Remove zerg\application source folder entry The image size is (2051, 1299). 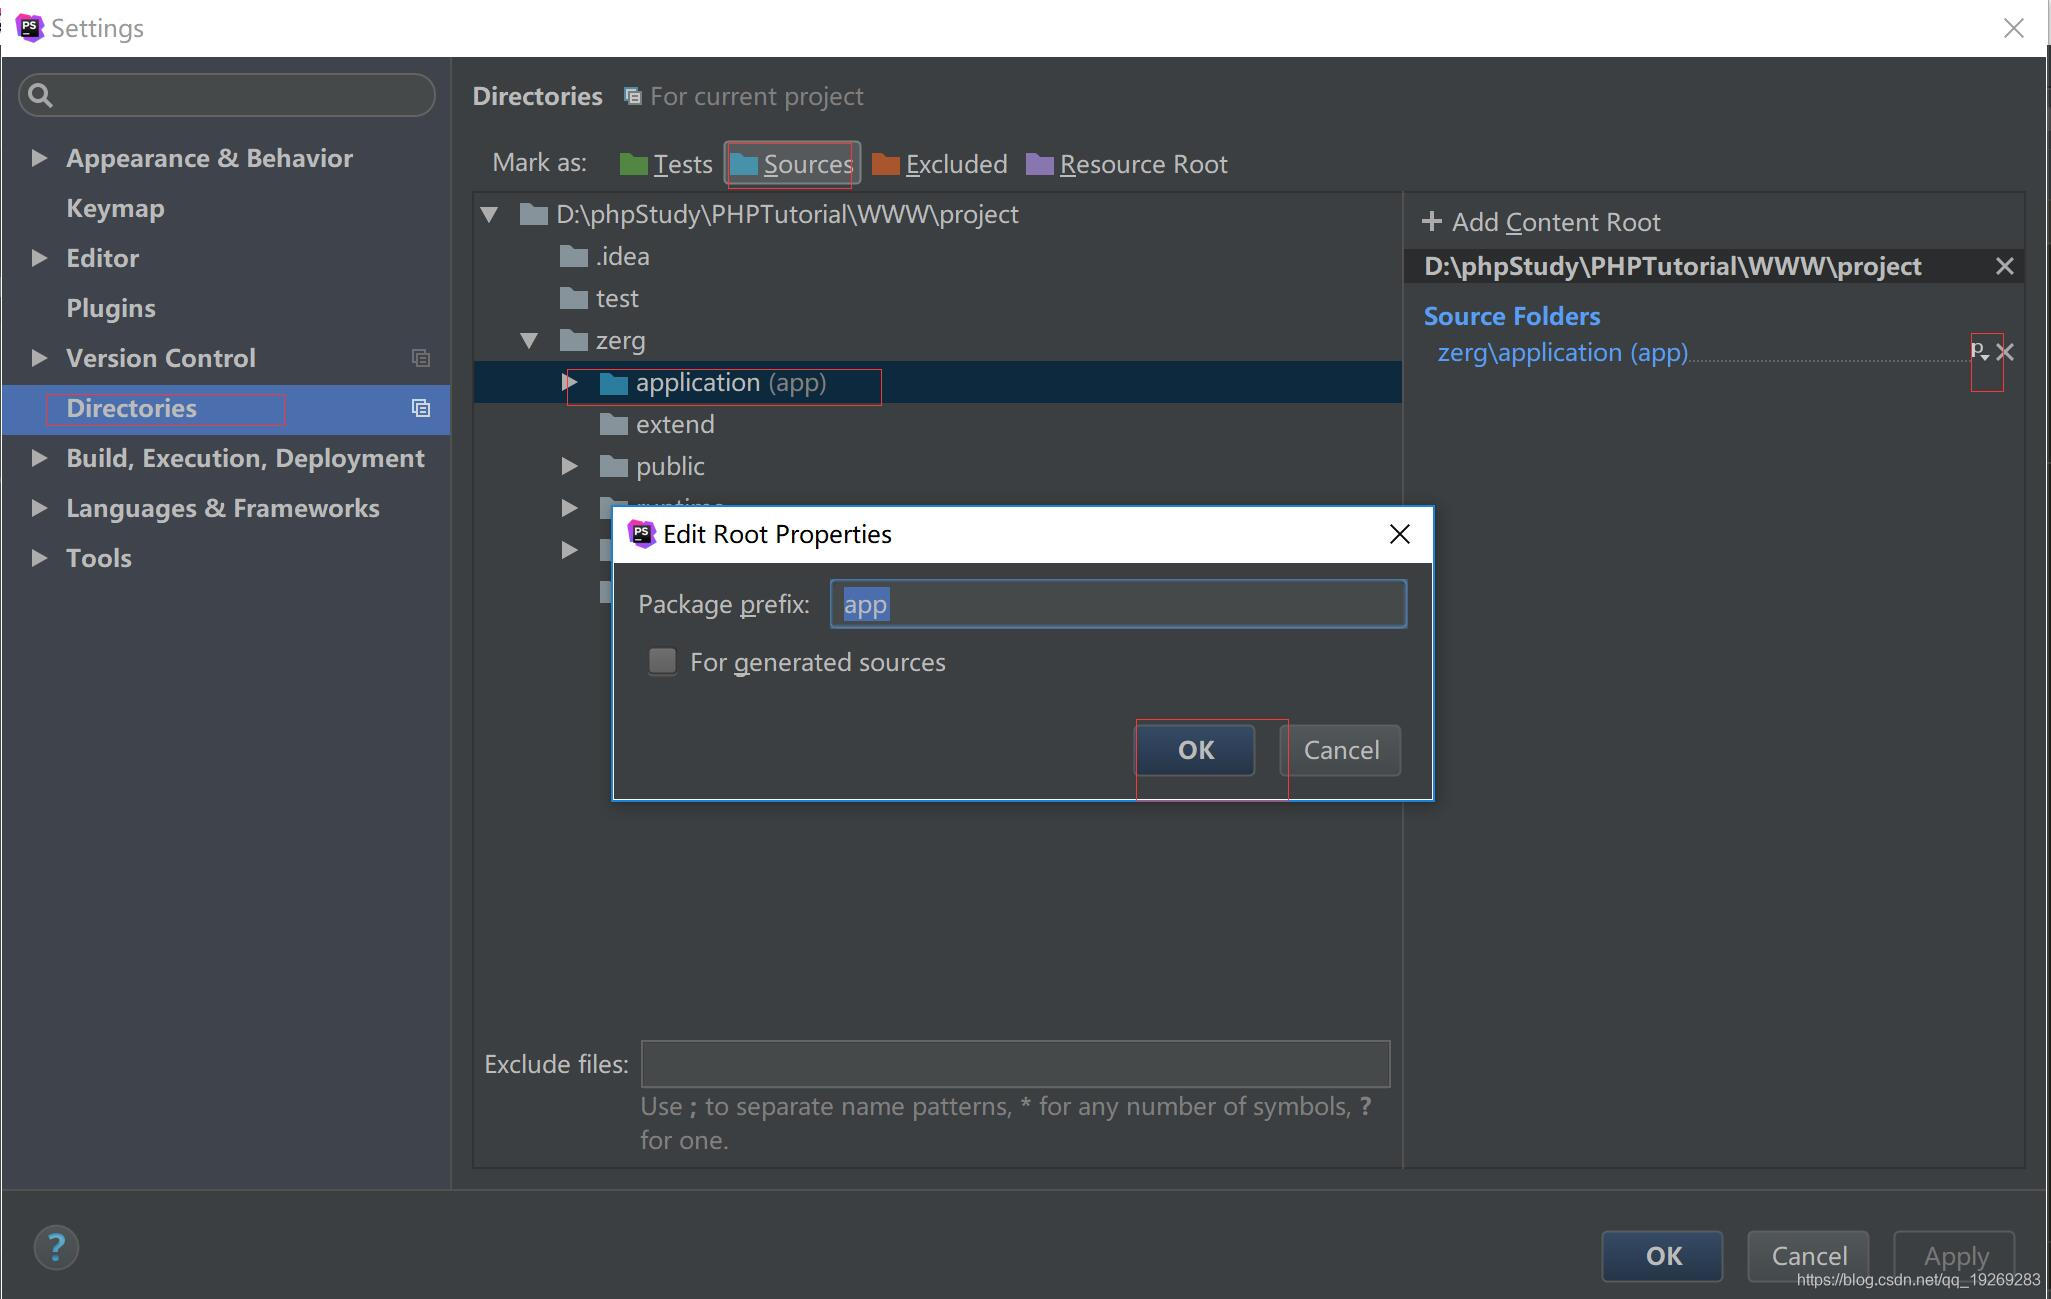[x=2005, y=352]
